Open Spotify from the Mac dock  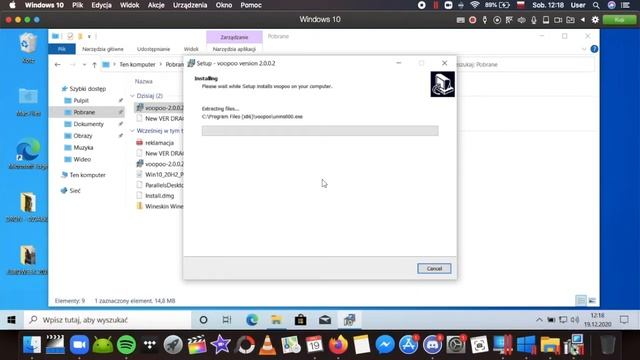point(127,345)
